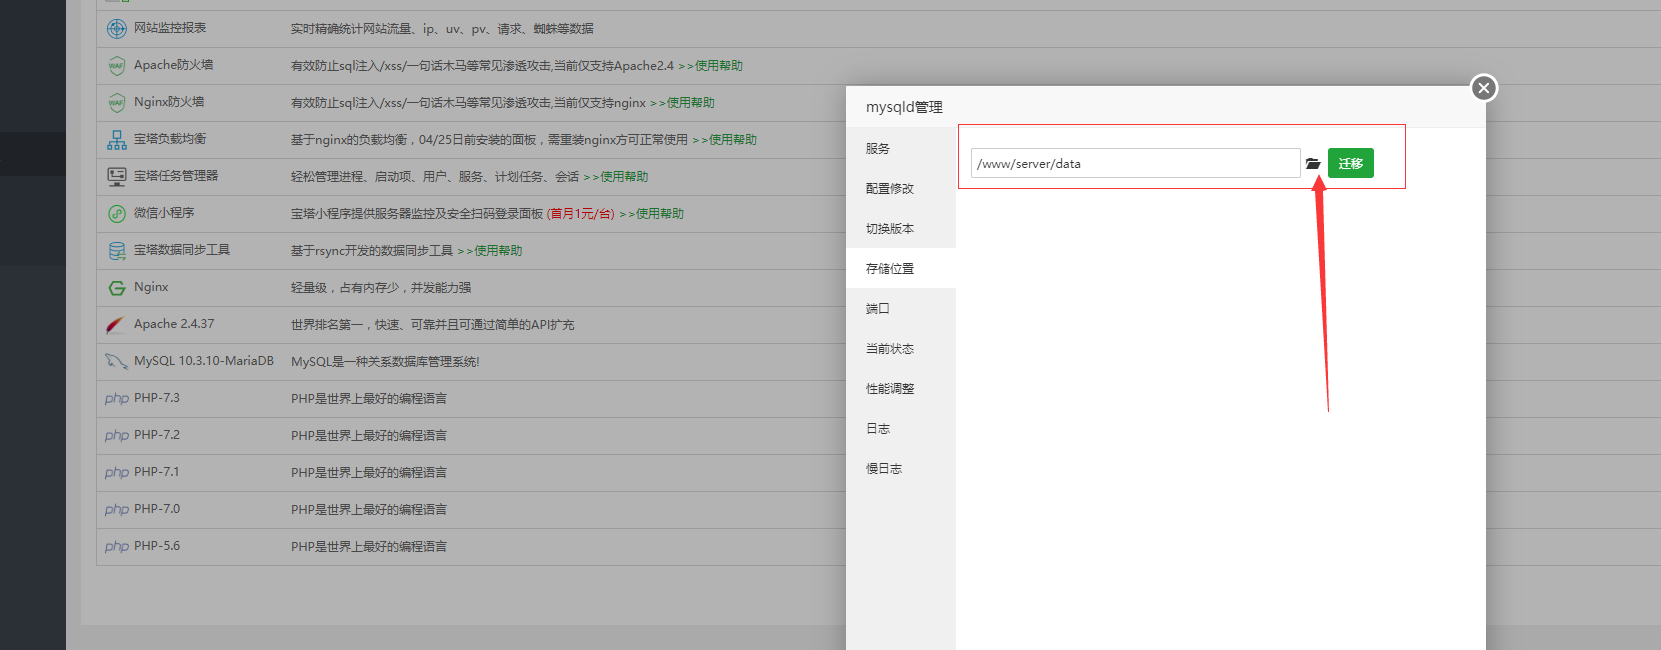Click the php icon beside PHP-5.6
The image size is (1661, 650).
(117, 546)
